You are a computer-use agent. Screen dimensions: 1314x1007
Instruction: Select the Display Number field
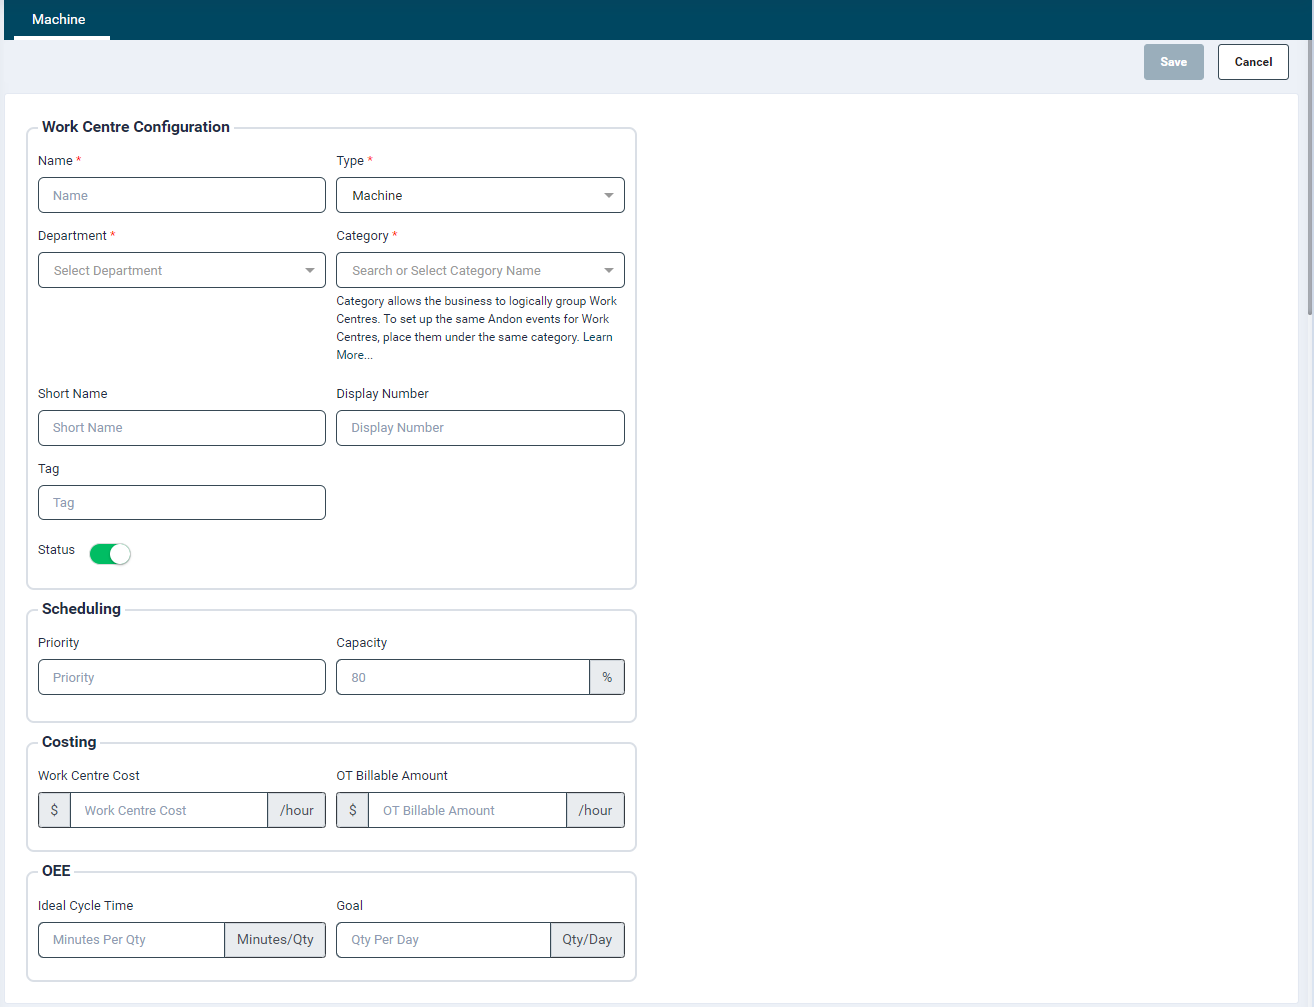(480, 428)
